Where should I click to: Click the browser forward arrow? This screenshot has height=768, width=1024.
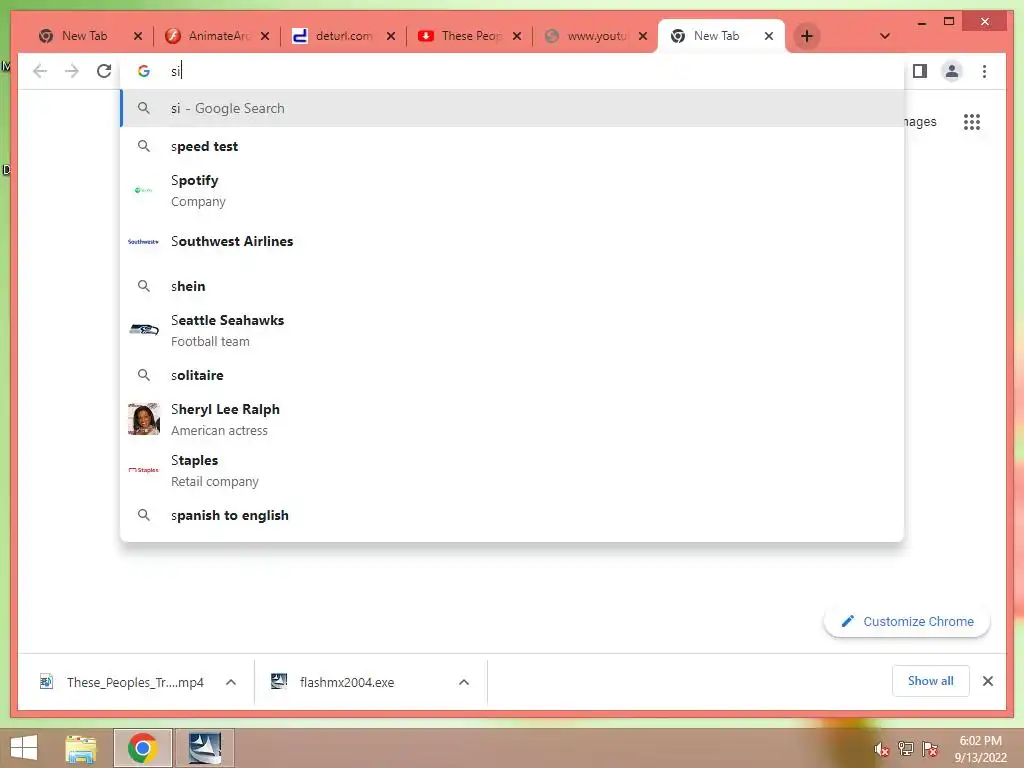[72, 71]
